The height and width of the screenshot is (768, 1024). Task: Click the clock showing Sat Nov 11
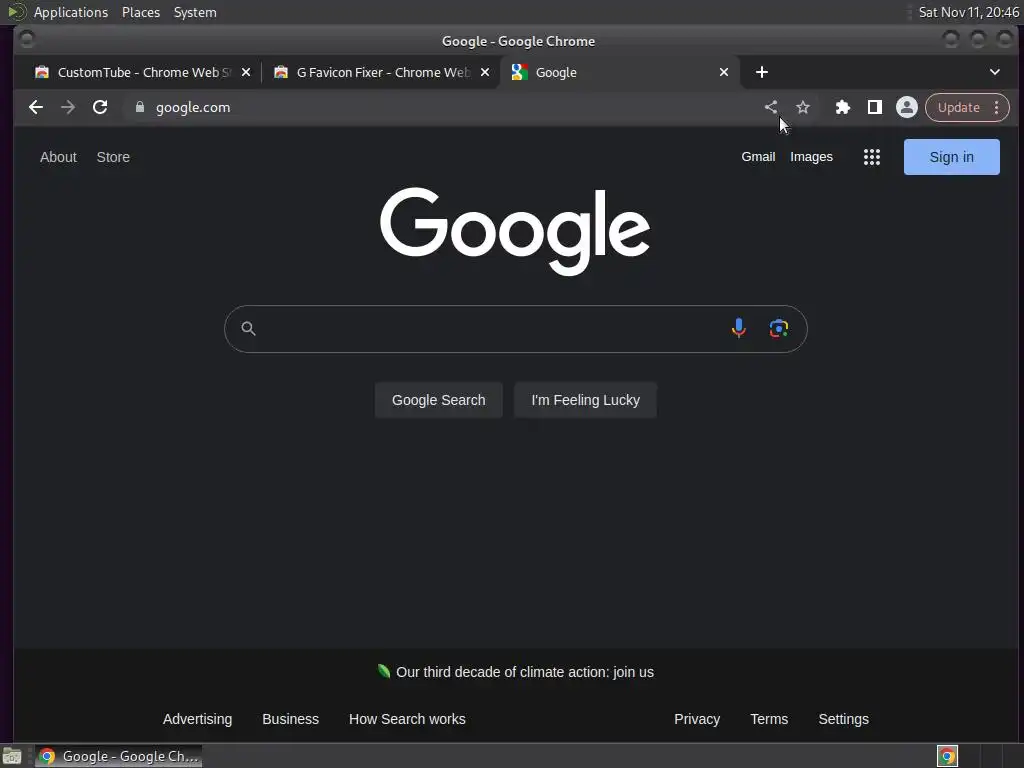tap(968, 12)
